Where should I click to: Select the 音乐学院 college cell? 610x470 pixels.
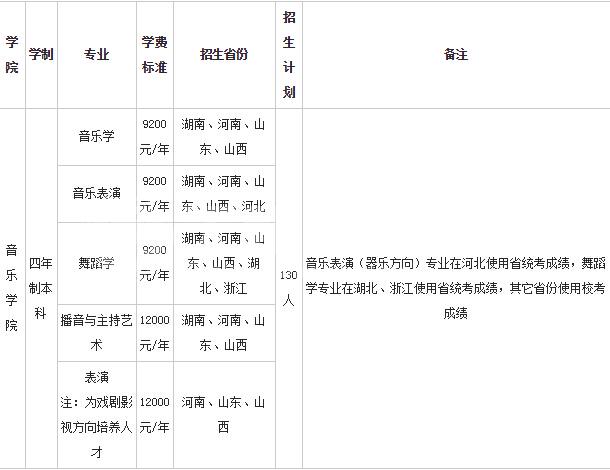(12, 287)
